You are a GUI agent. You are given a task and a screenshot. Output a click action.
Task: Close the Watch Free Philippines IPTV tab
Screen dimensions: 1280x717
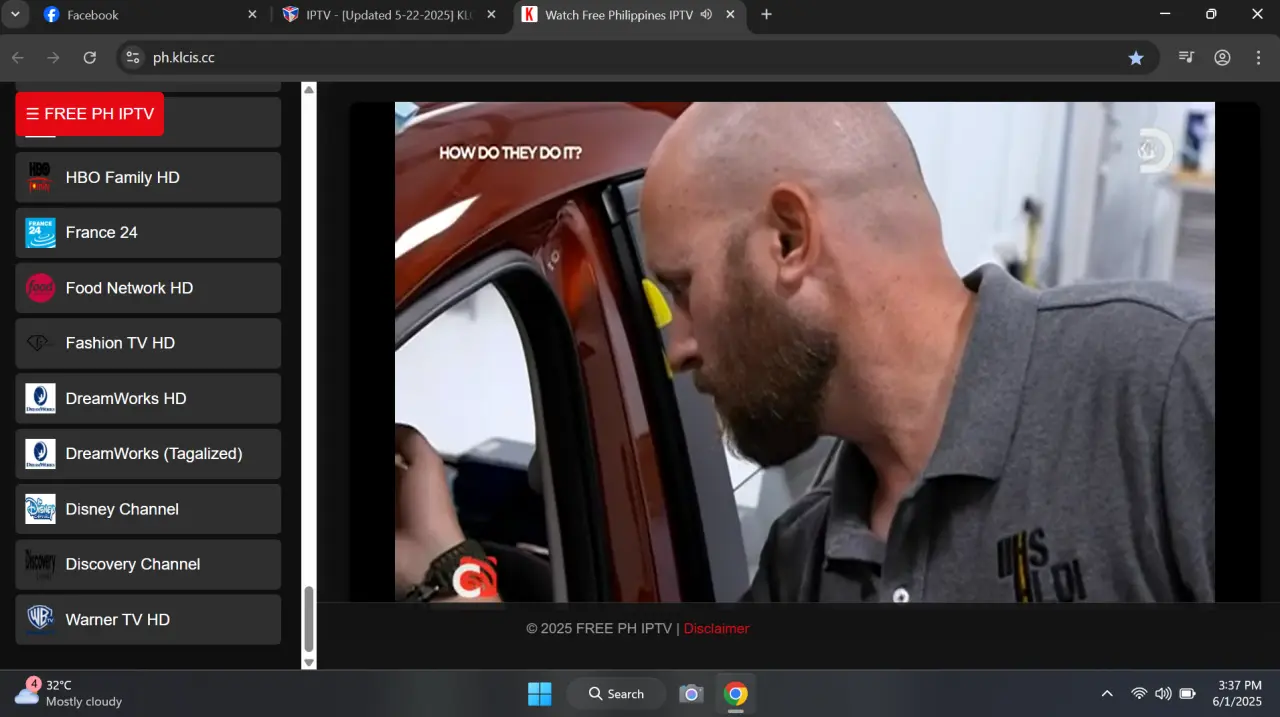click(x=731, y=15)
